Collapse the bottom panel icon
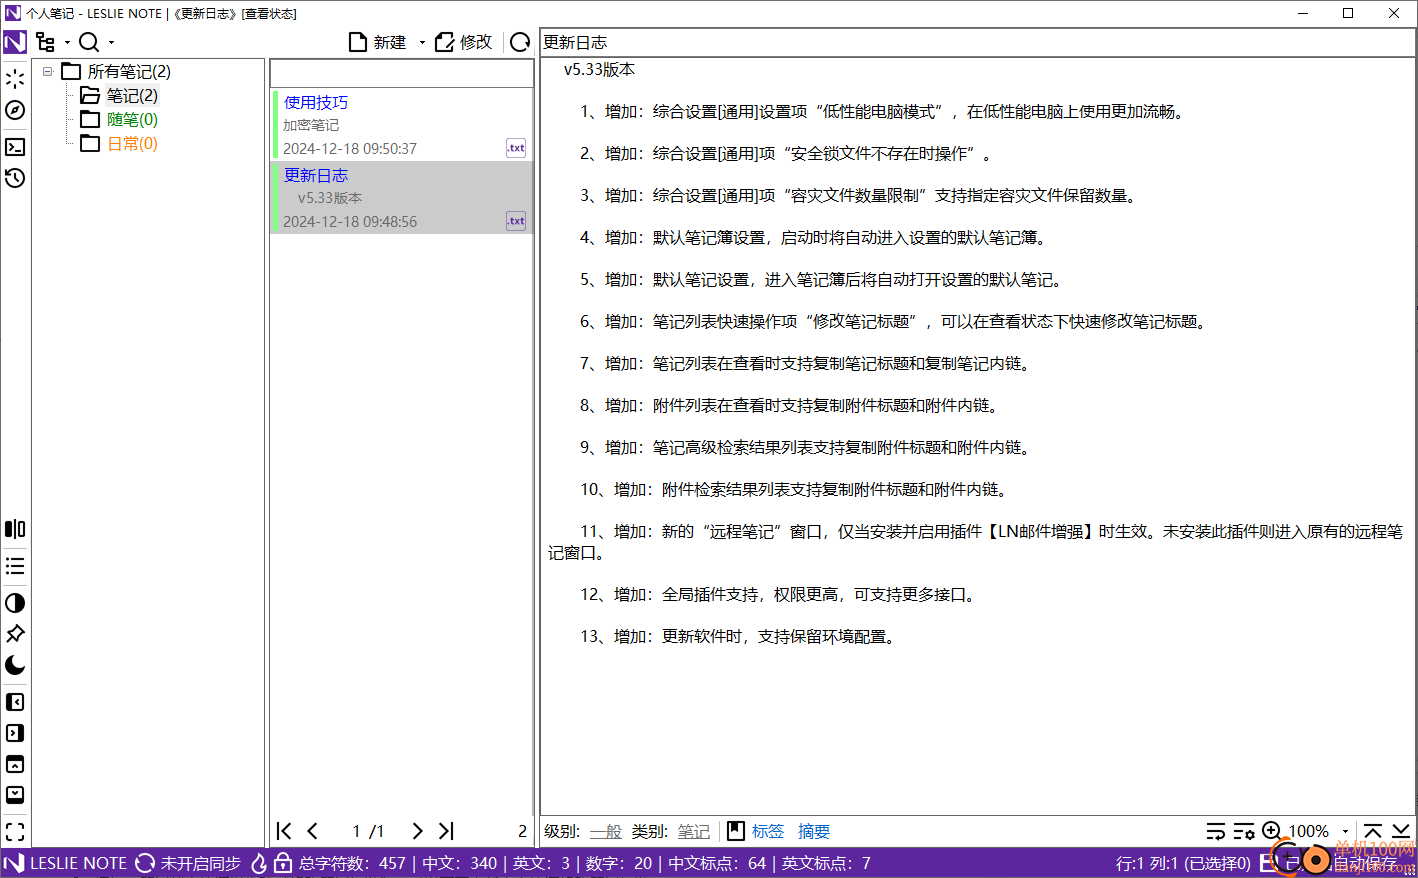 [x=15, y=795]
